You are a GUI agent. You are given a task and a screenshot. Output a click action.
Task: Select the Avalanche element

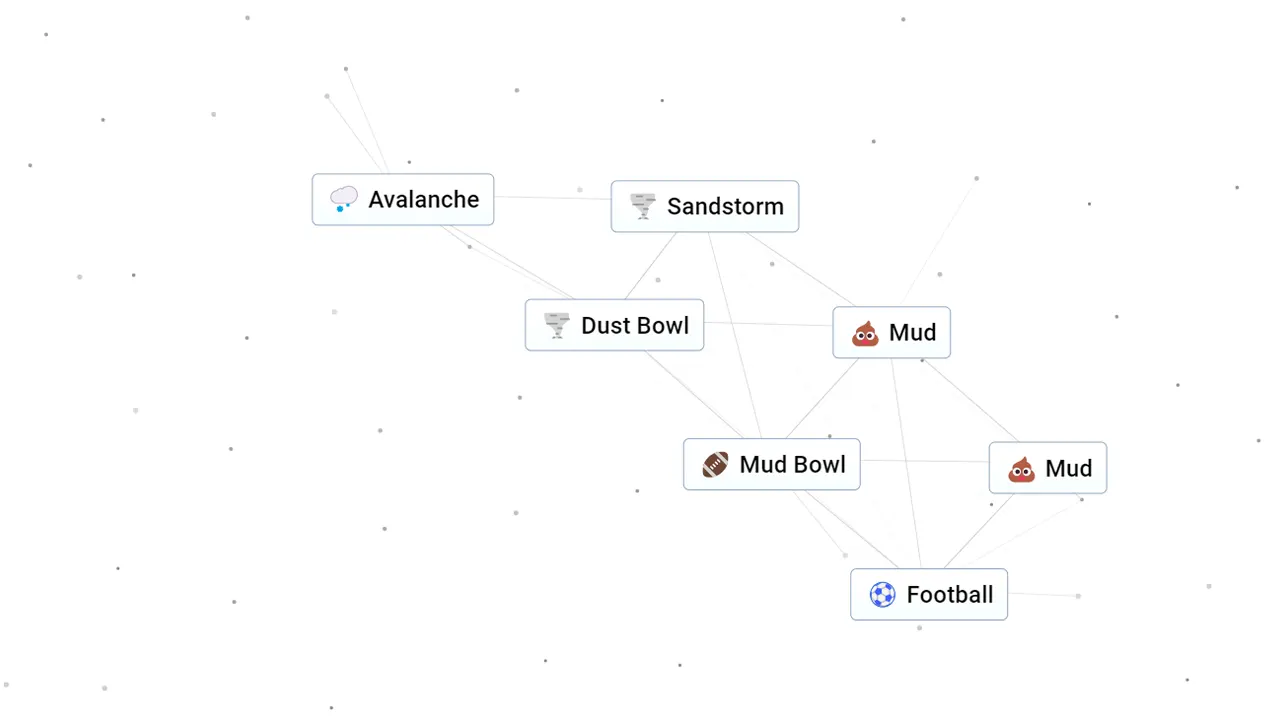tap(423, 199)
